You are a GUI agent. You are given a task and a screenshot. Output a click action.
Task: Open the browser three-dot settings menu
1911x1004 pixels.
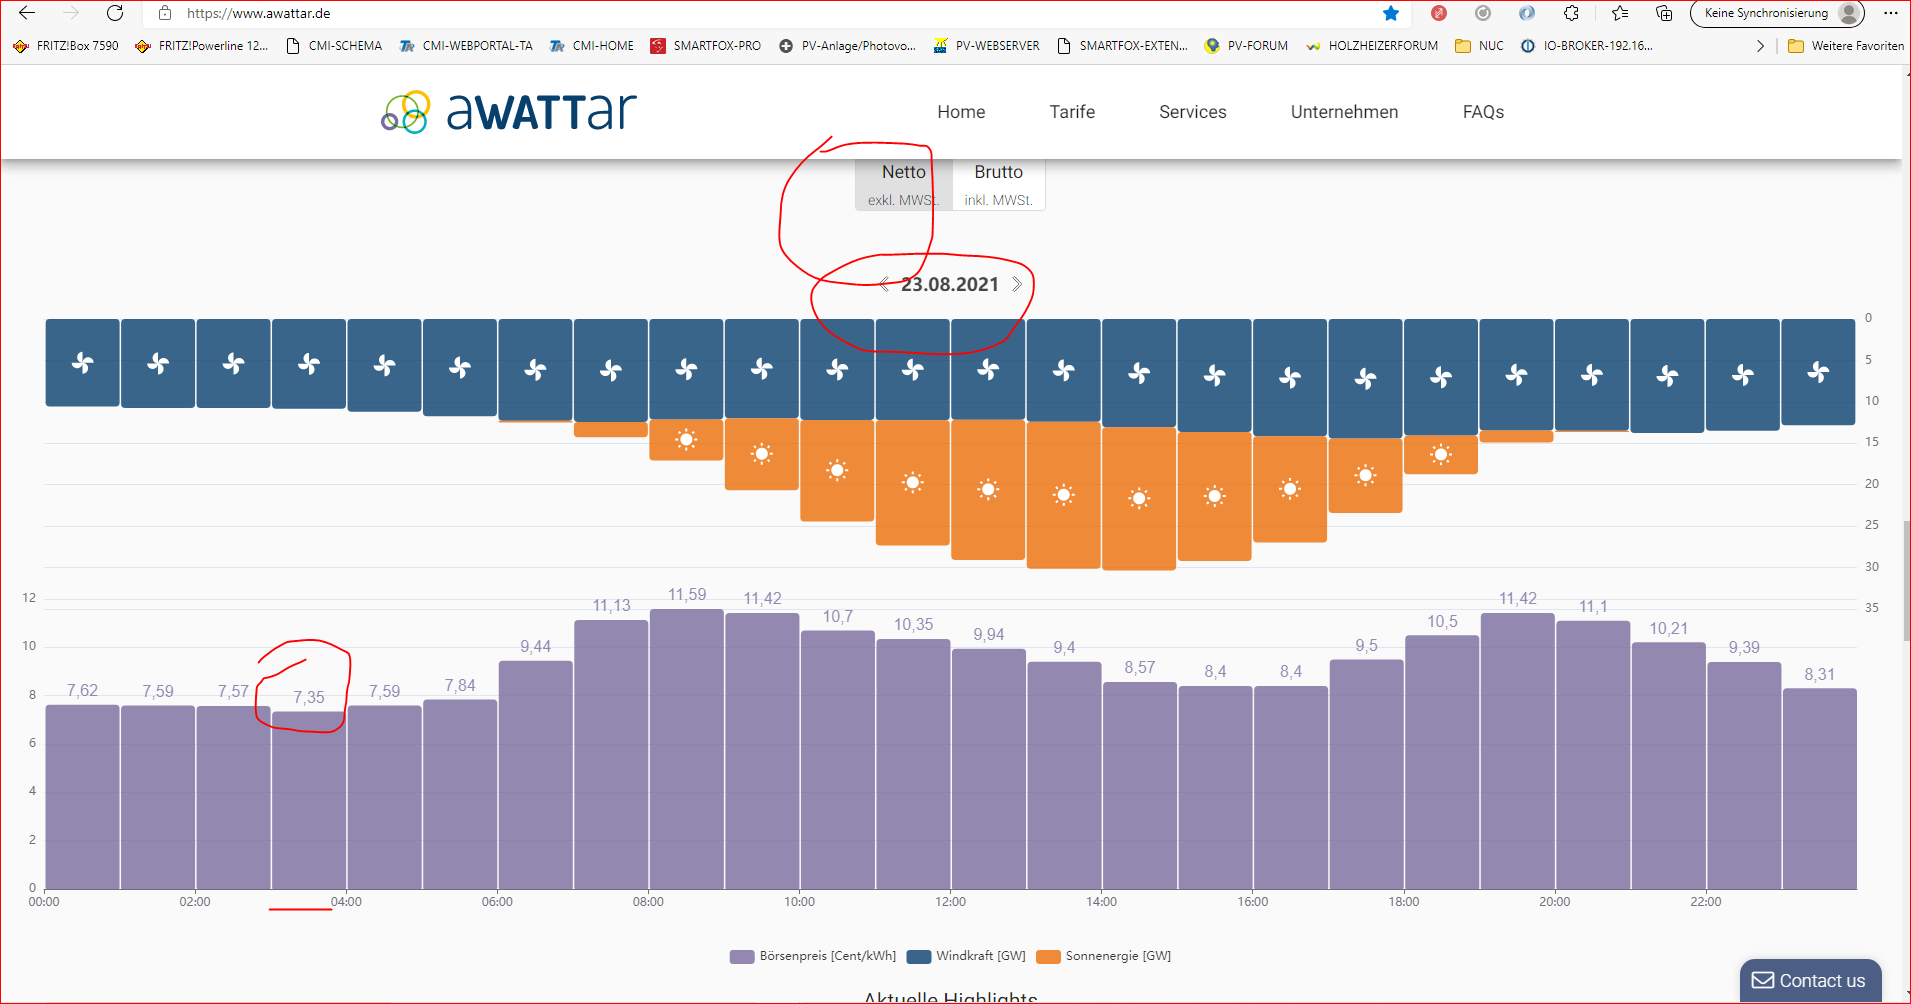pos(1890,13)
